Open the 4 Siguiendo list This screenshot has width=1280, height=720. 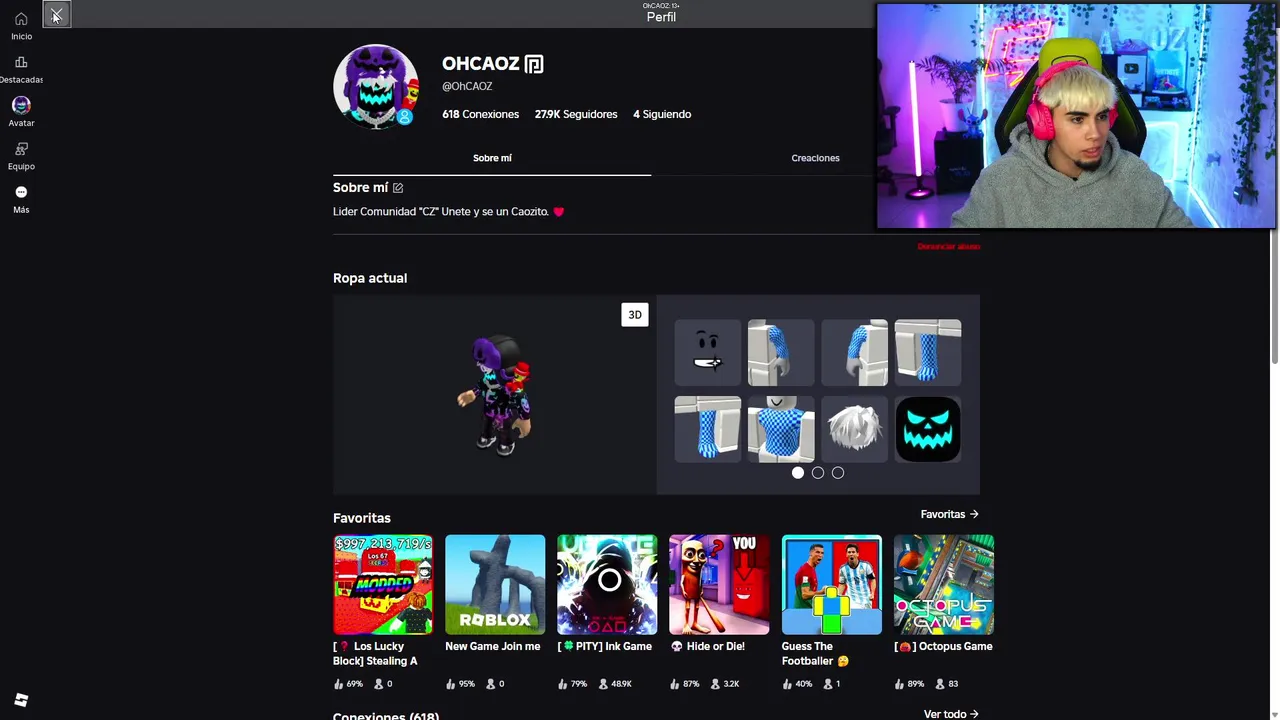pos(662,114)
